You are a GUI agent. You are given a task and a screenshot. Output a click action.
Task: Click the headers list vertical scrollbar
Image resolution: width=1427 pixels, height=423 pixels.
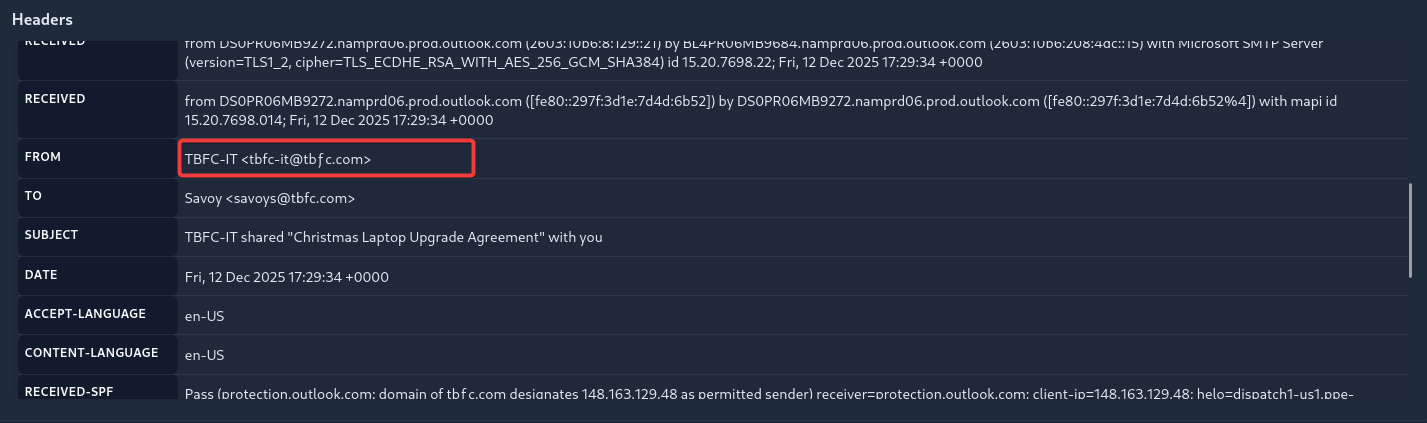(1410, 230)
